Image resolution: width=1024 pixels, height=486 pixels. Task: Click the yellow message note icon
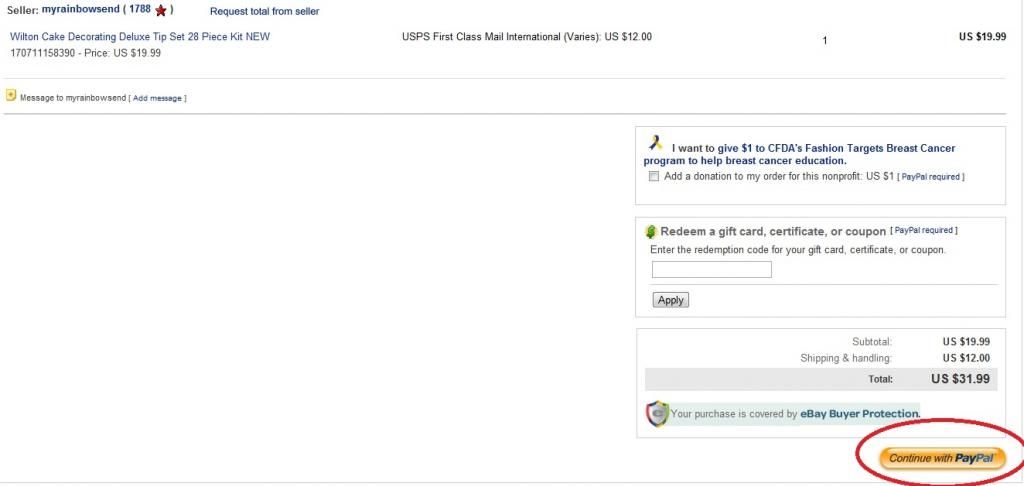click(10, 95)
